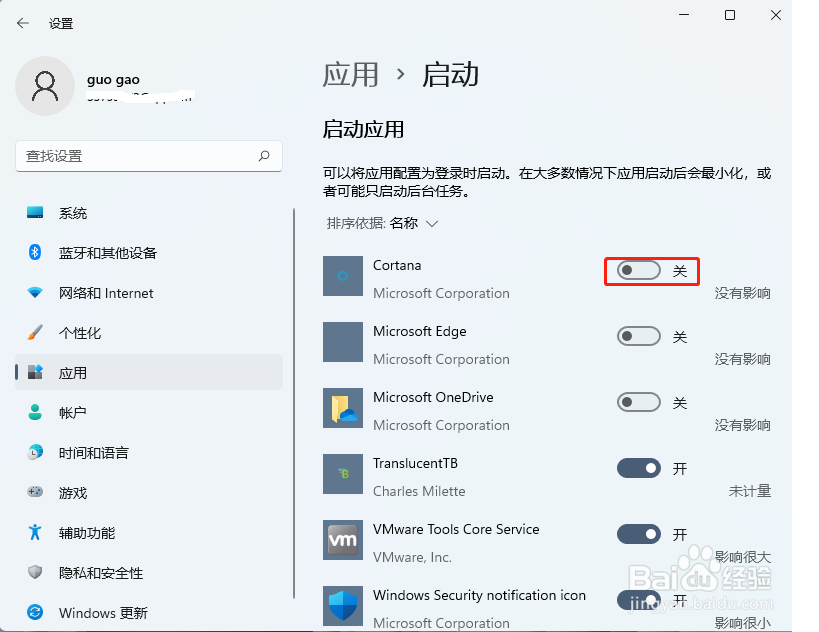Image resolution: width=819 pixels, height=632 pixels.
Task: Open 时间和语言 settings category
Action: coord(149,453)
